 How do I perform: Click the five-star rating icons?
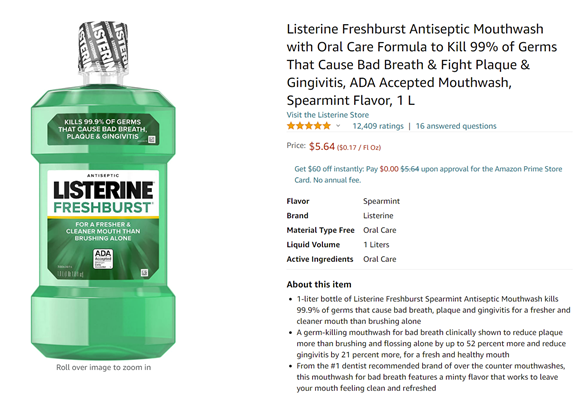click(308, 126)
